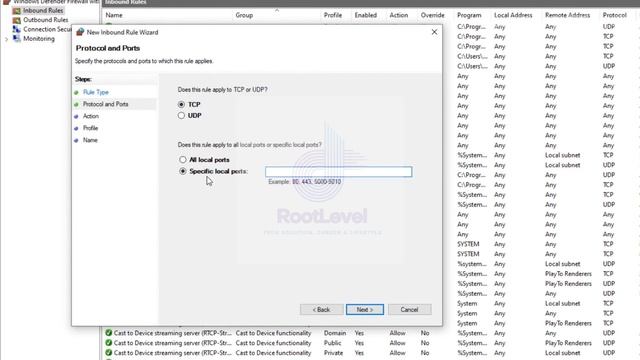Click the Protocol and Ports step bullet icon

tap(76, 104)
